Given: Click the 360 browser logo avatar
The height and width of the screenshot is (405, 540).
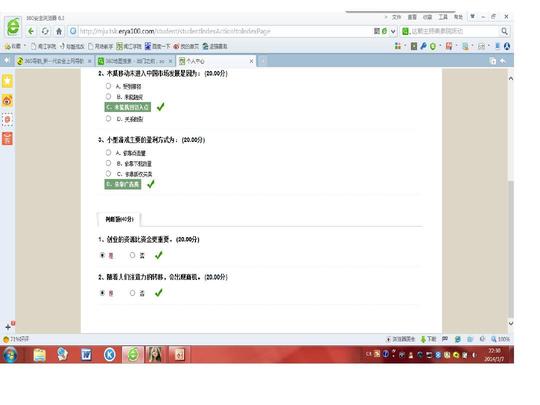Looking at the screenshot, I should (13, 27).
